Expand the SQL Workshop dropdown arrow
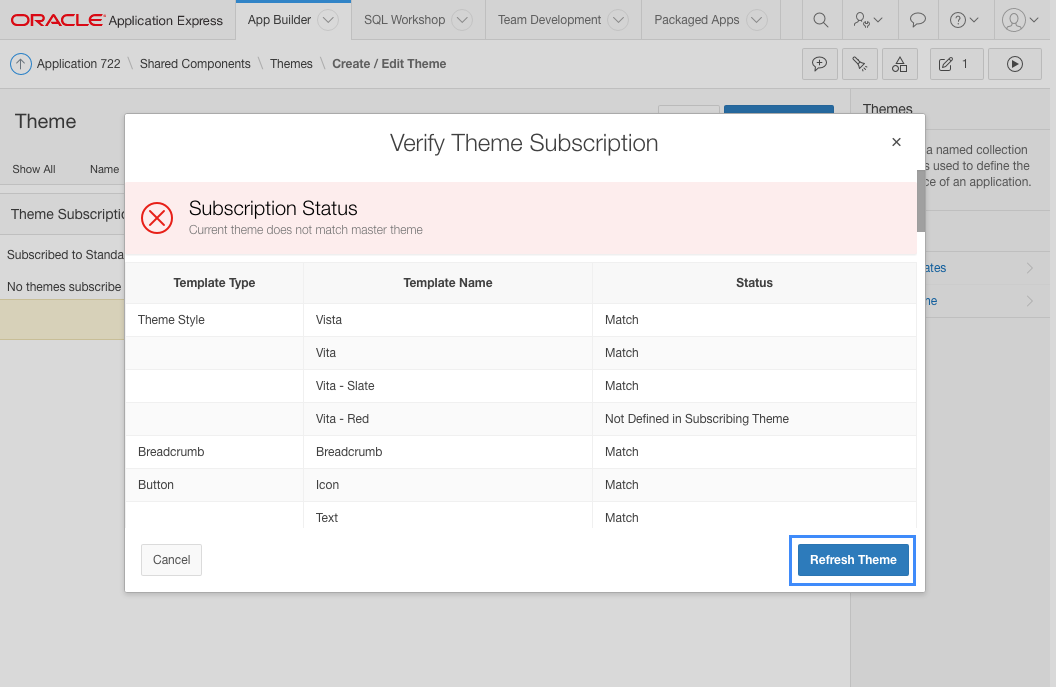Screen dimensions: 1056x687 [461, 20]
